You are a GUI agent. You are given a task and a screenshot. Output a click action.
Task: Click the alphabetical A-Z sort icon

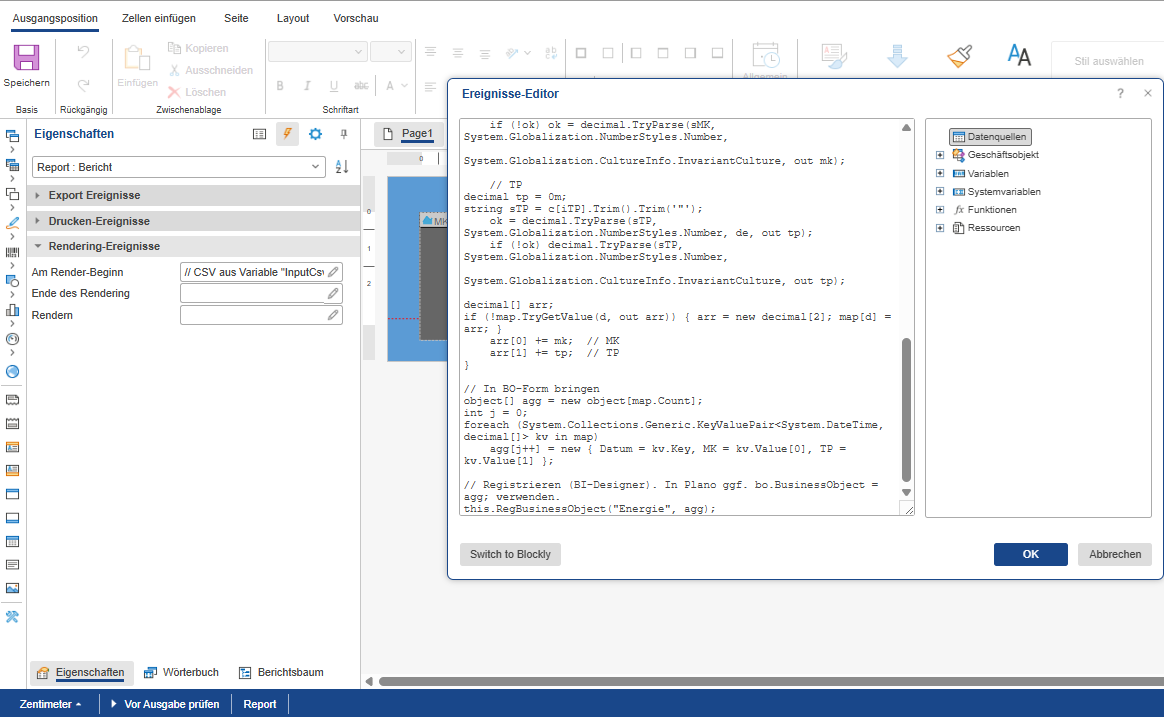point(342,167)
